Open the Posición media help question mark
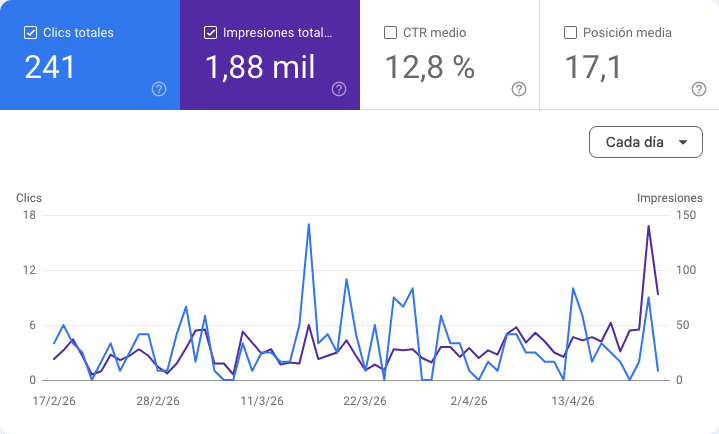Viewport: 719px width, 434px height. [699, 89]
